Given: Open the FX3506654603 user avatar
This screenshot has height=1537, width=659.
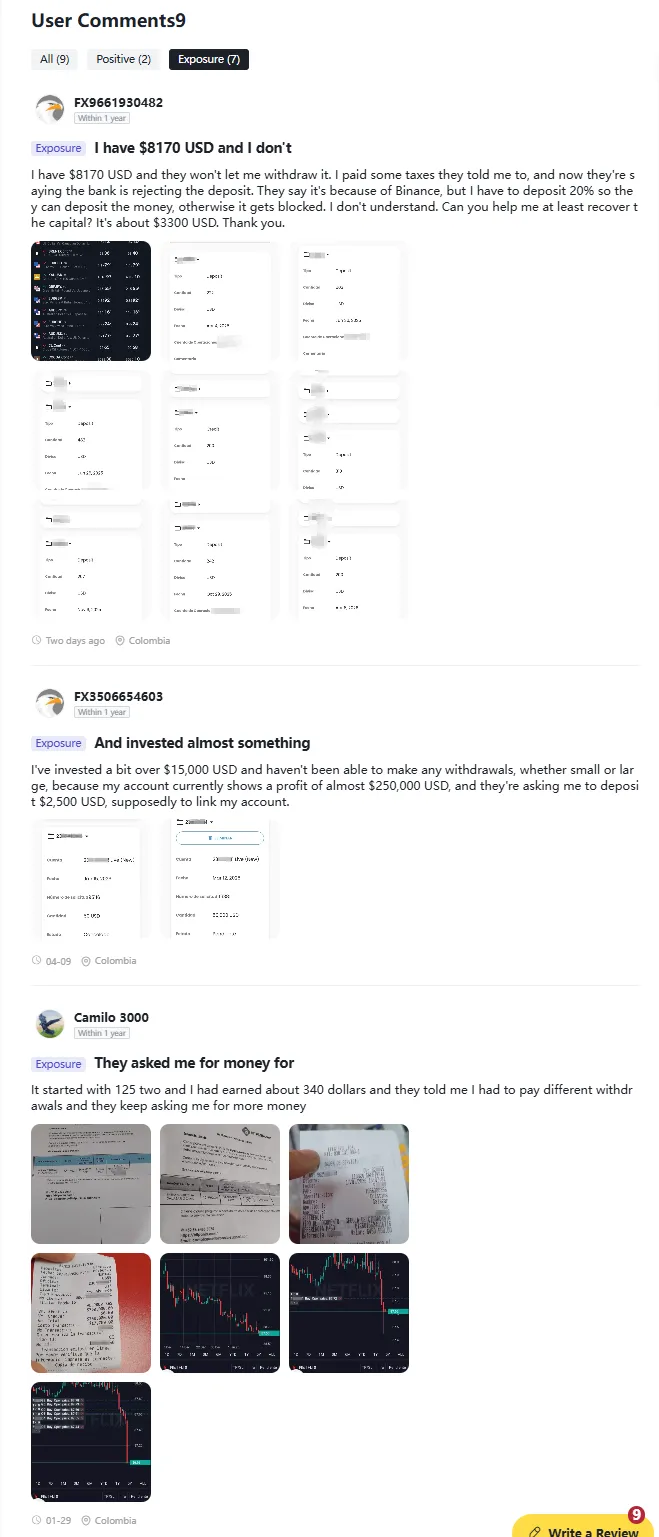Looking at the screenshot, I should point(50,704).
